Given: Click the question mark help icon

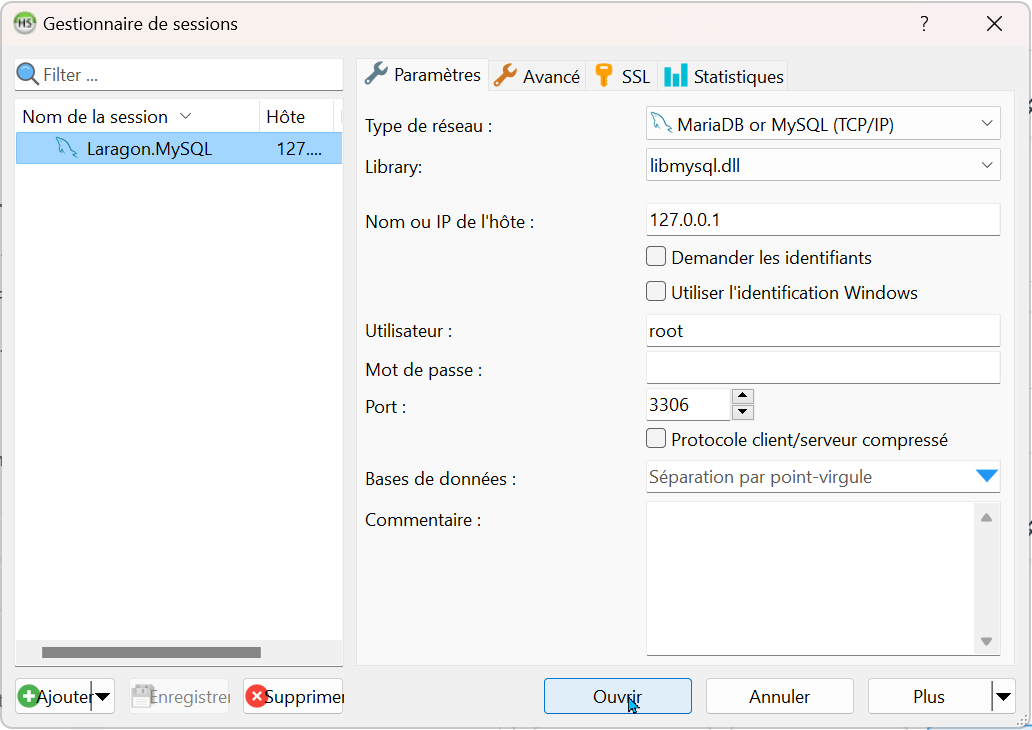Looking at the screenshot, I should click(x=924, y=24).
